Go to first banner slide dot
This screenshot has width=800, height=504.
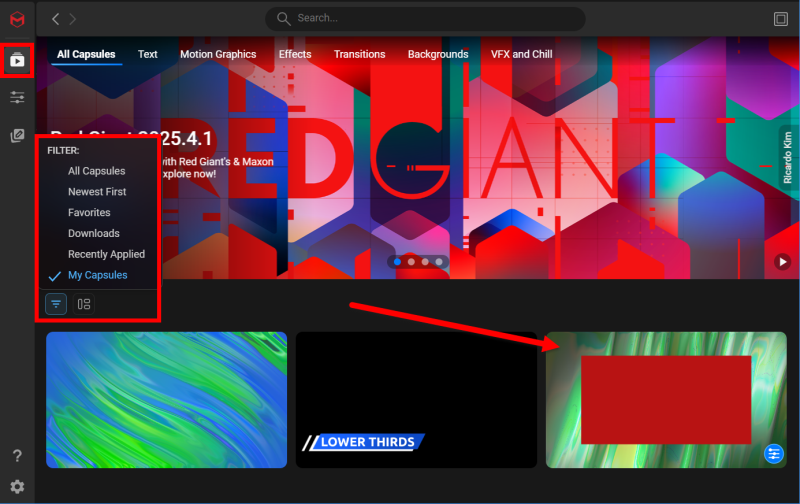(397, 262)
